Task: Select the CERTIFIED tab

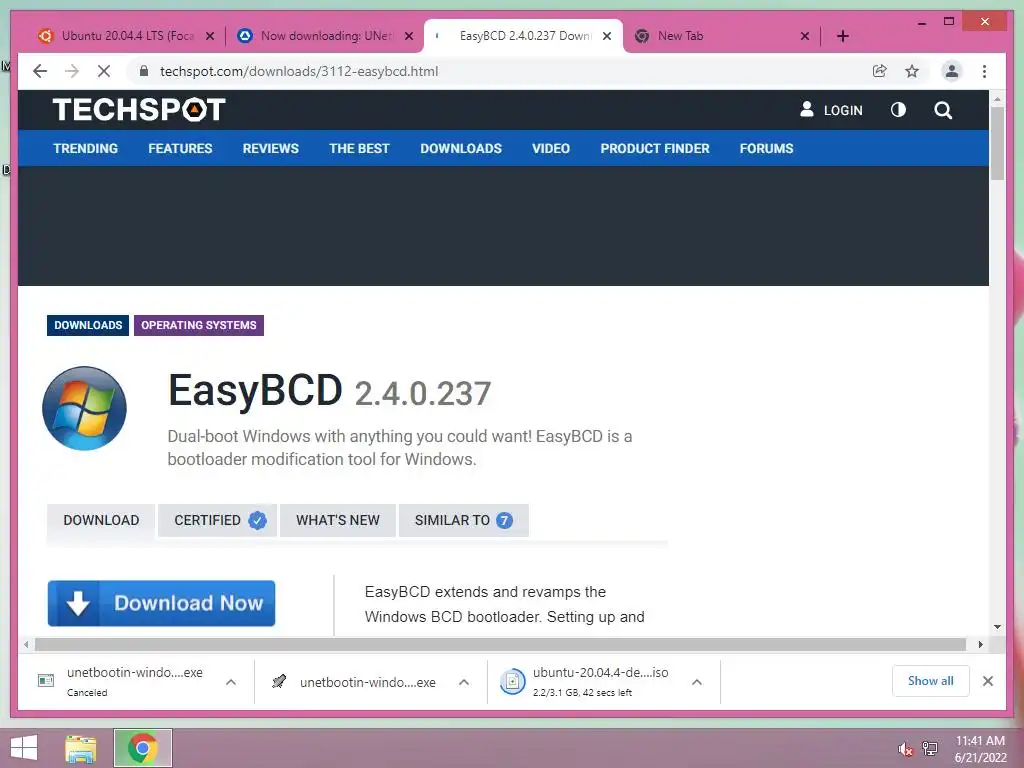Action: [217, 520]
